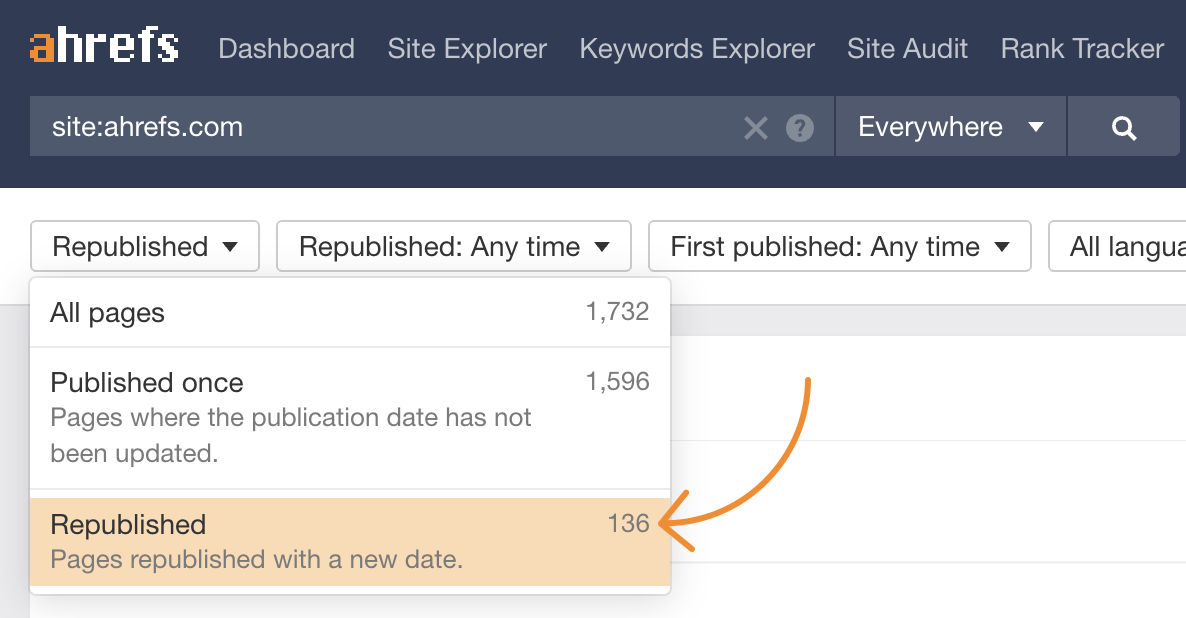Open the Republished: Any time dropdown
1186x618 pixels.
(453, 246)
